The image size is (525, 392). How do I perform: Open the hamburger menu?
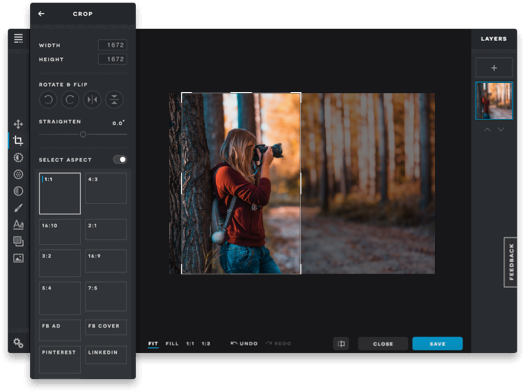pos(18,38)
